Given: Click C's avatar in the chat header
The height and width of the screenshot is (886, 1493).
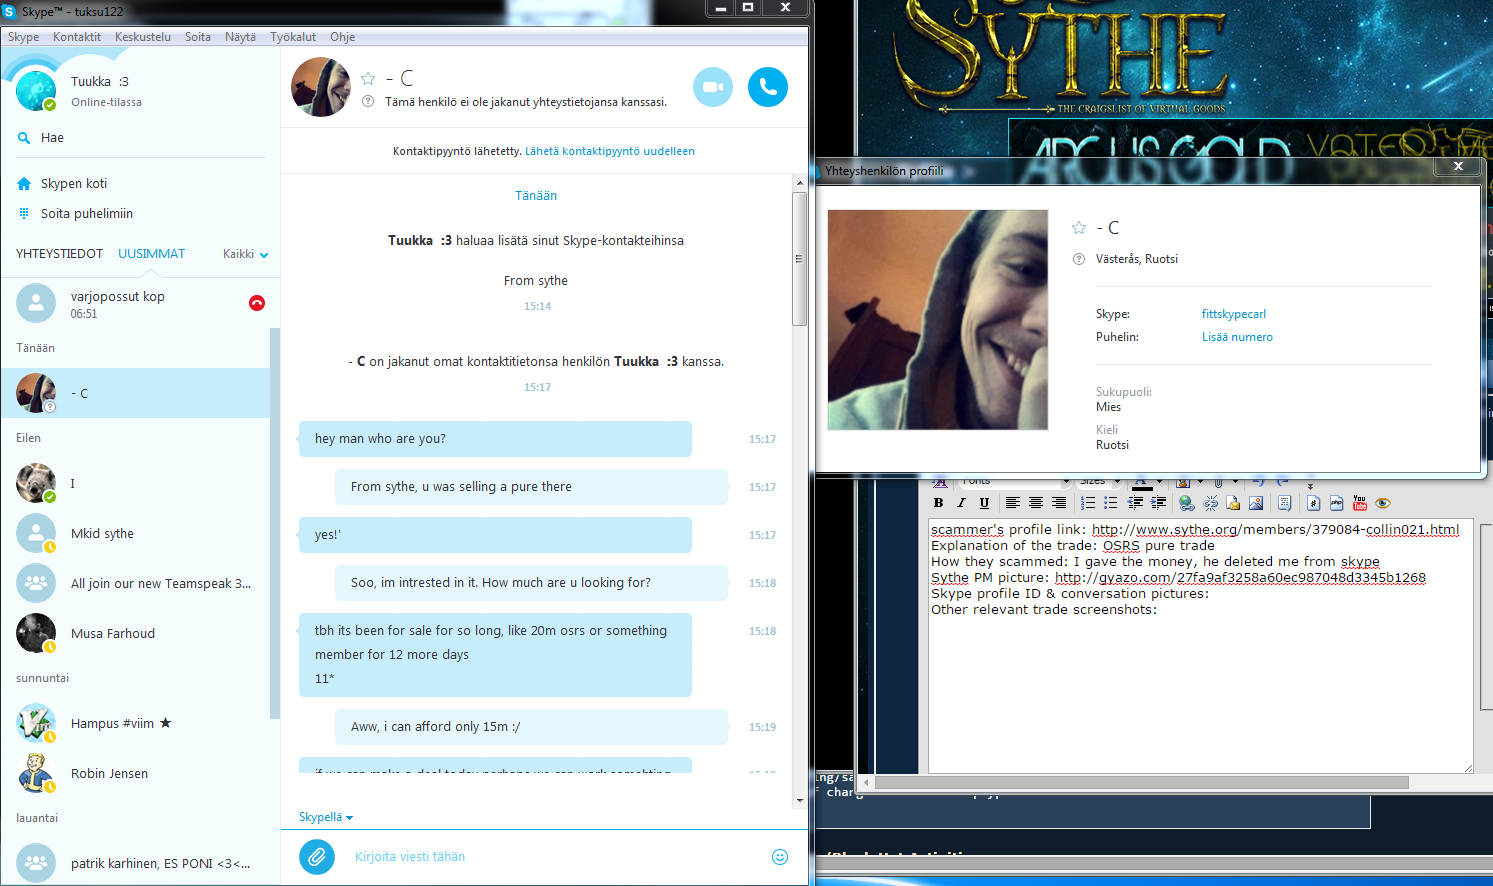Looking at the screenshot, I should pos(321,87).
